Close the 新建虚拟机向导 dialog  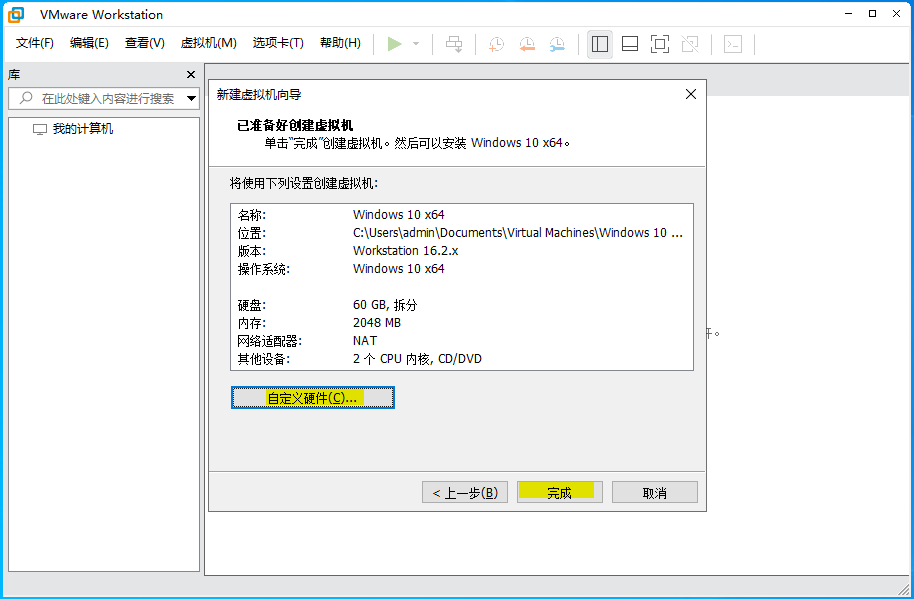(691, 94)
